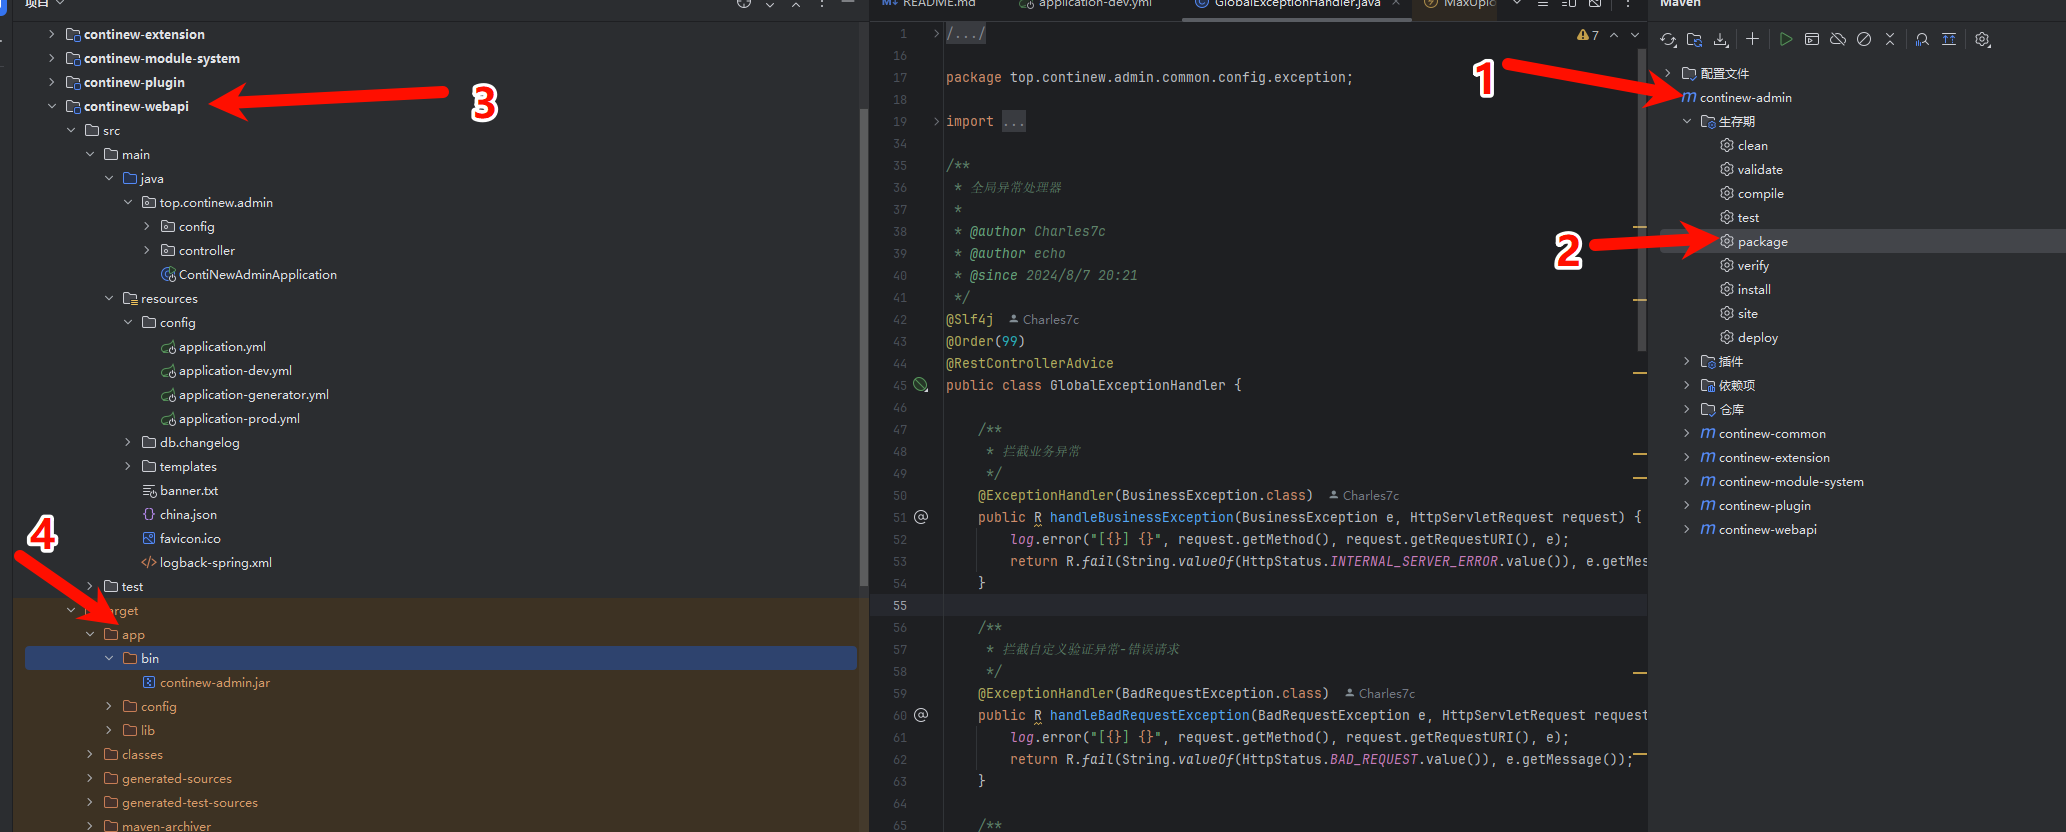Viewport: 2066px width, 832px height.
Task: Expand the controller package
Action: point(147,250)
